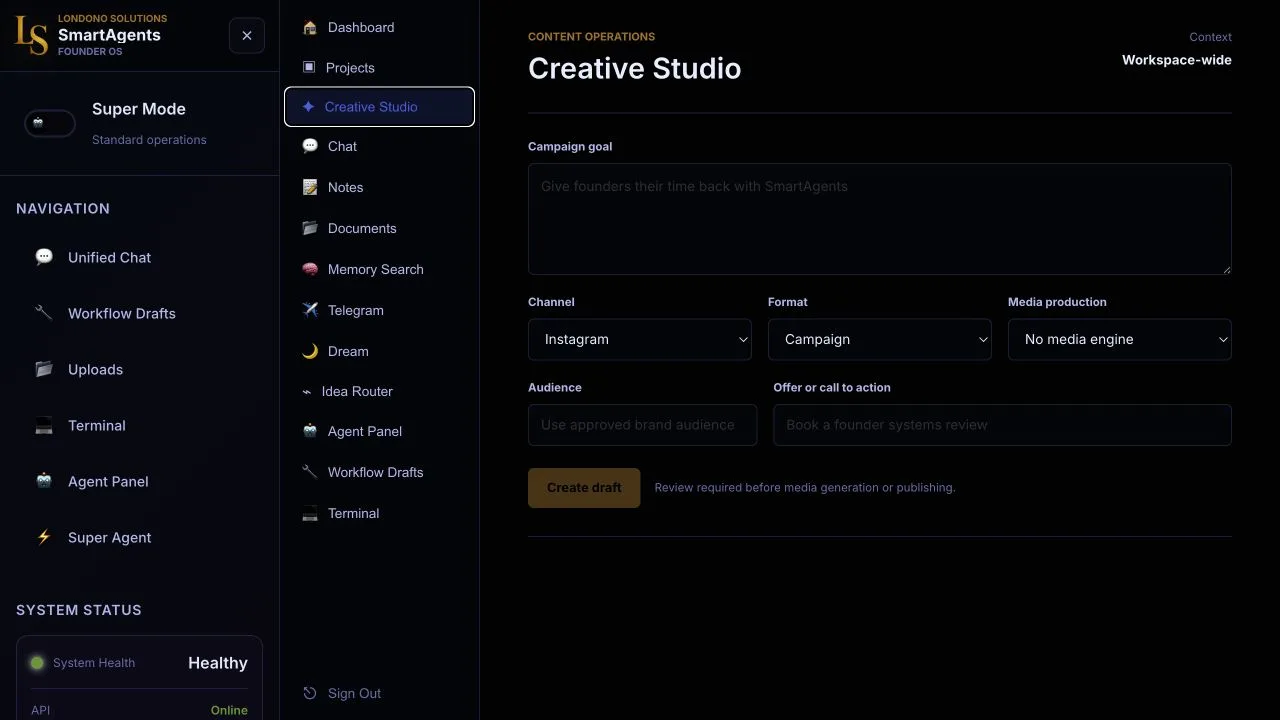The width and height of the screenshot is (1280, 720).
Task: Click the LS Londono Solutions logo
Action: (31, 35)
